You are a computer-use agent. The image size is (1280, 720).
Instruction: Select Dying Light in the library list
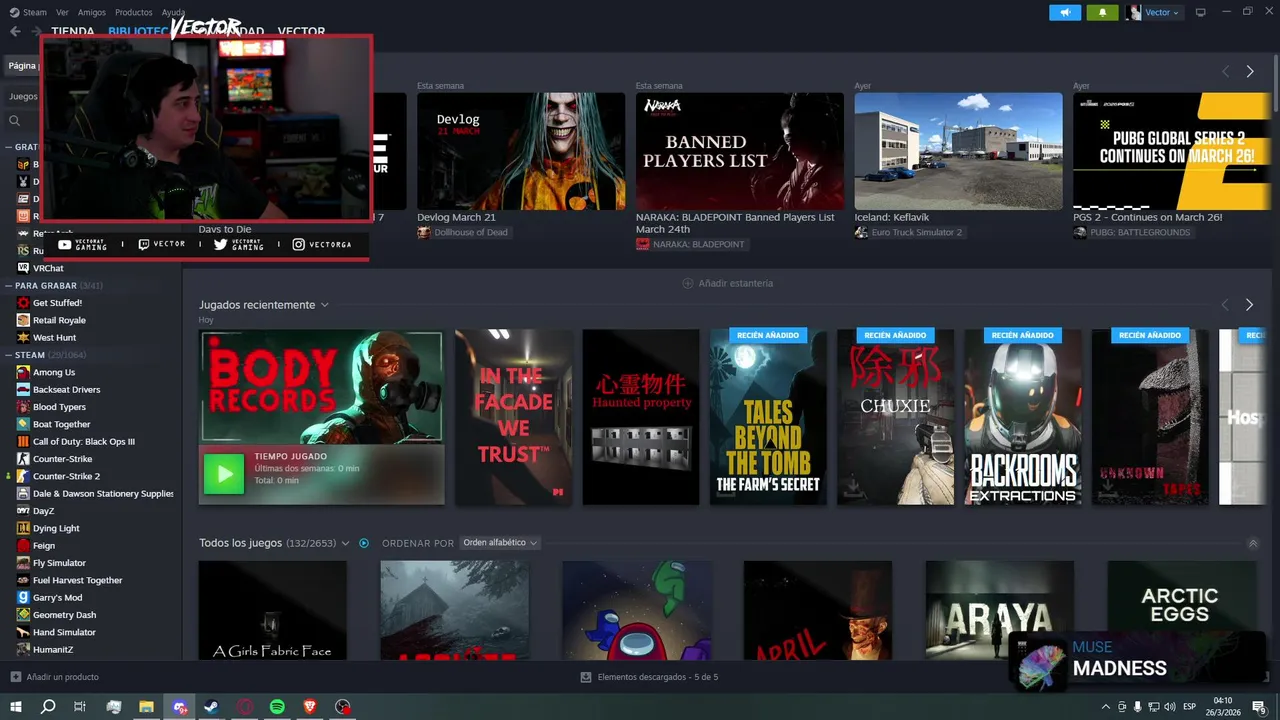(x=56, y=528)
